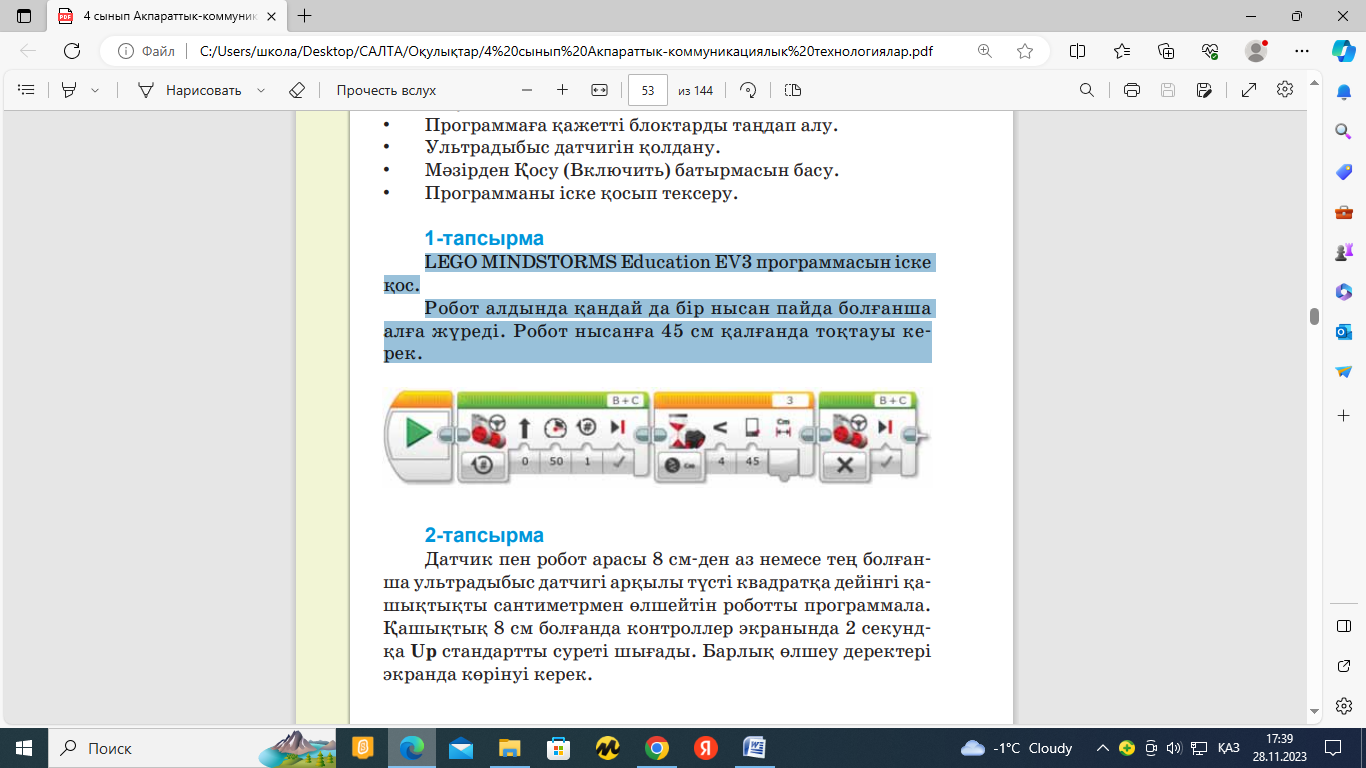Screen dimensions: 1366x768
Task: Click the 2-тапсырма heading
Action: point(484,535)
